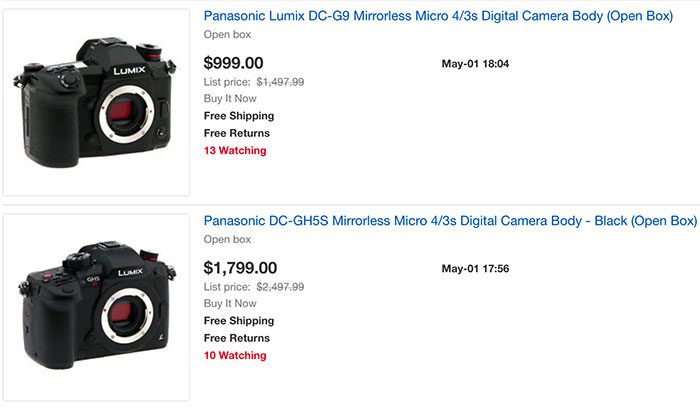Click Free Returns on the GH5S listing

(237, 337)
